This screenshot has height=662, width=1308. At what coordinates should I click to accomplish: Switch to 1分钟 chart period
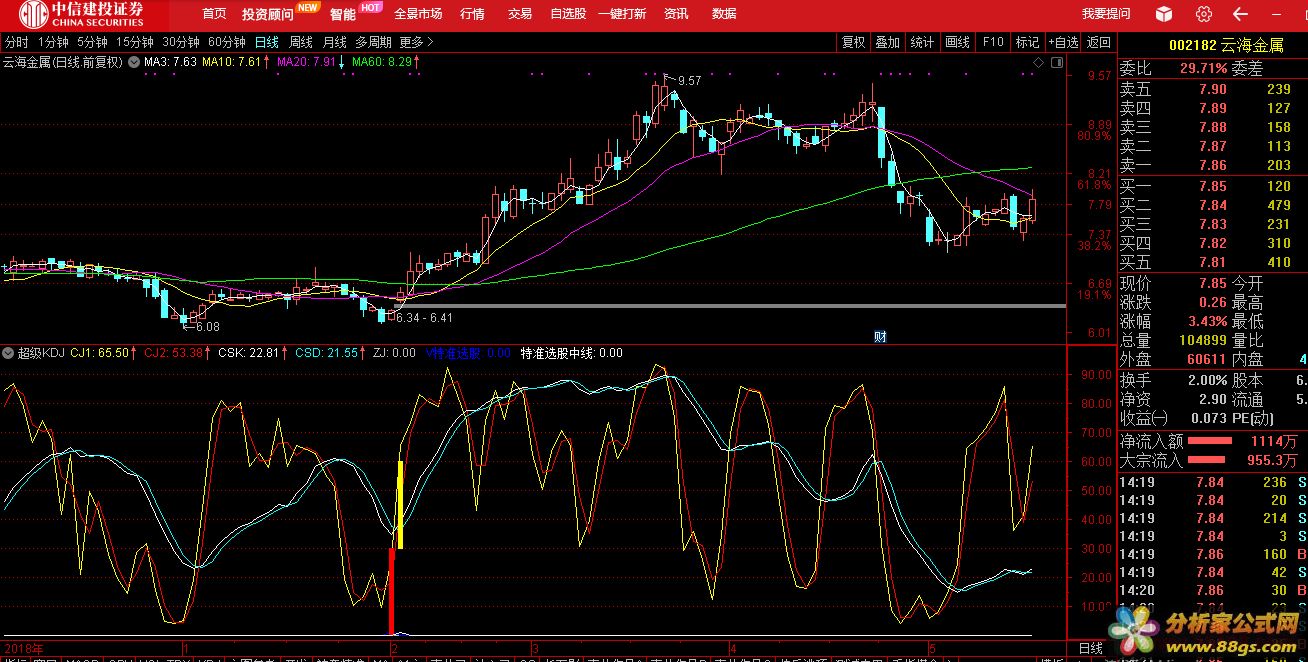(x=53, y=42)
